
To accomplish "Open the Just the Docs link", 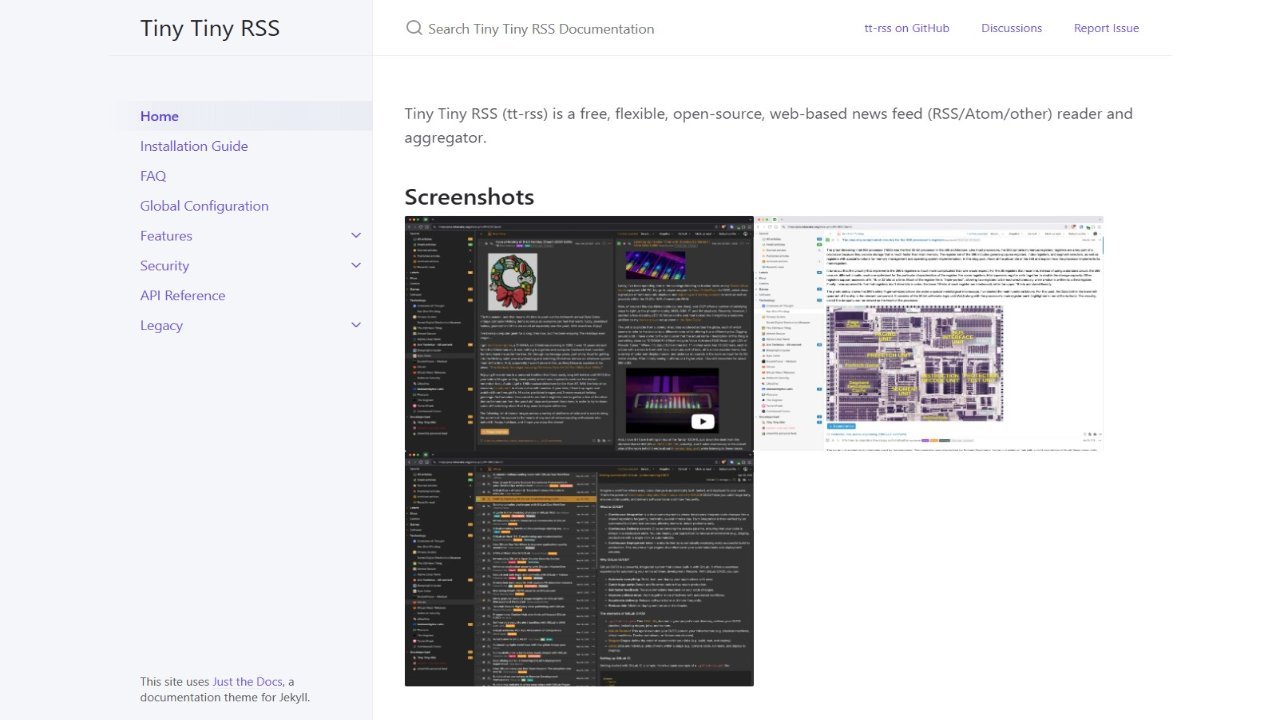I will point(247,682).
